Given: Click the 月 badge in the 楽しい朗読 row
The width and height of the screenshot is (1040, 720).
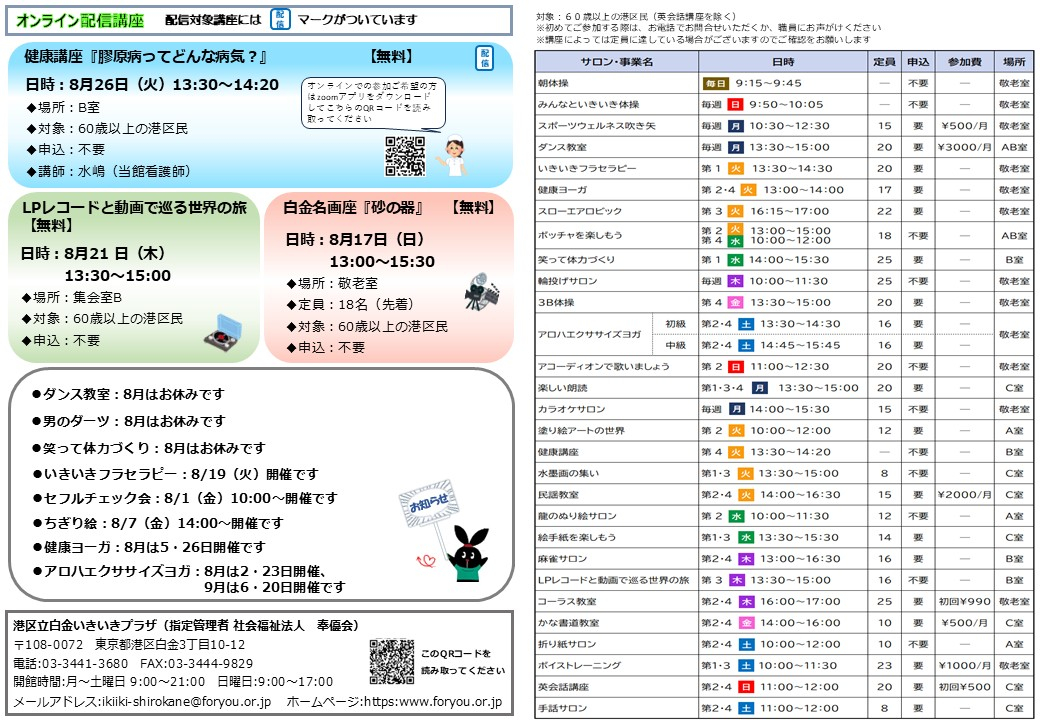Looking at the screenshot, I should (x=759, y=388).
